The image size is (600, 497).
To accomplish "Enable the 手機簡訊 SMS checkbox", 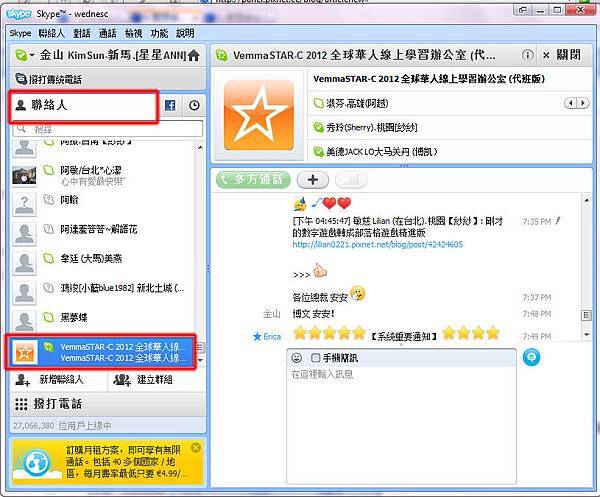I will (x=315, y=358).
